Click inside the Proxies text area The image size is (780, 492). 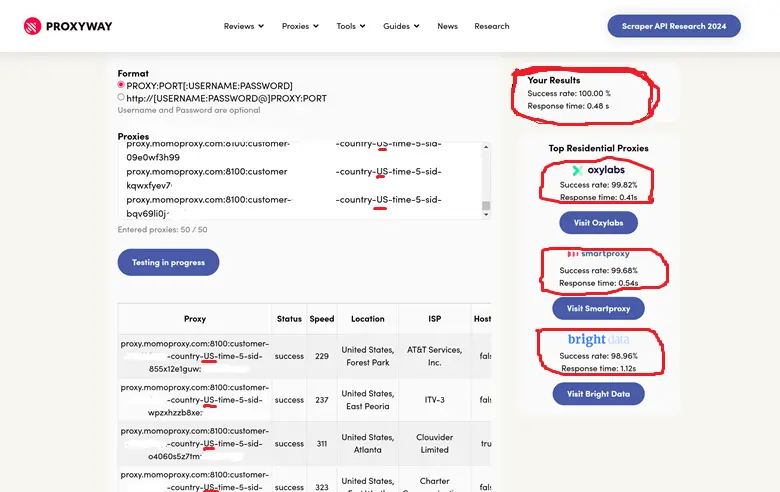(300, 180)
